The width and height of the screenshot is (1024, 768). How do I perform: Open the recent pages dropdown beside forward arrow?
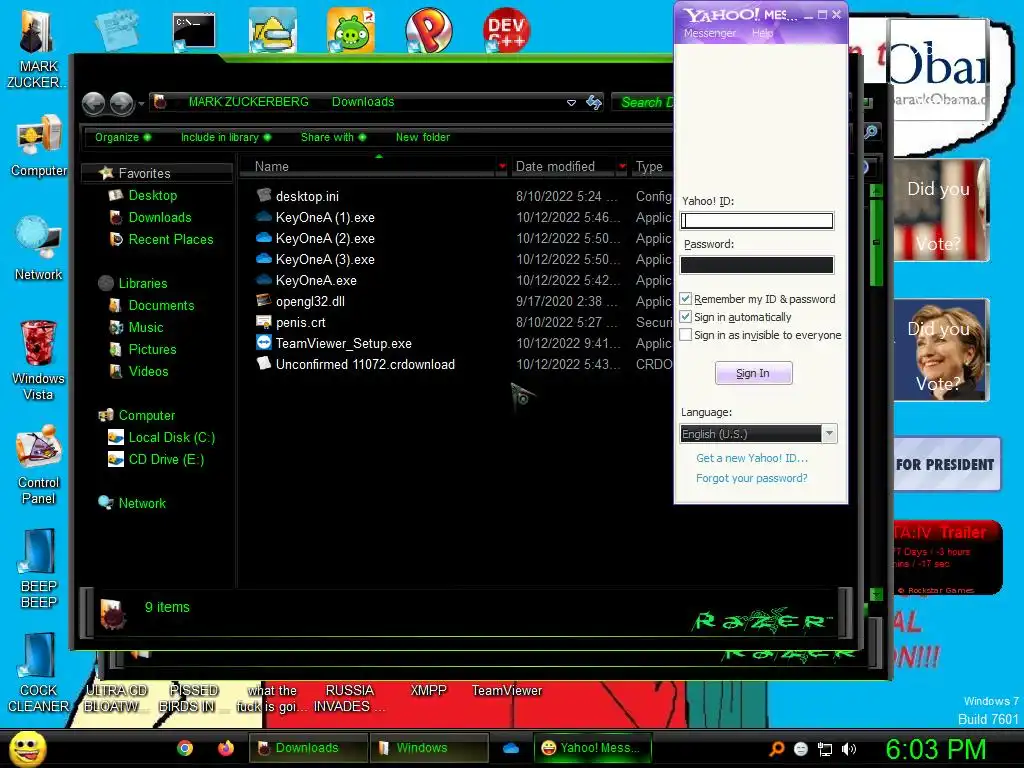tap(141, 104)
